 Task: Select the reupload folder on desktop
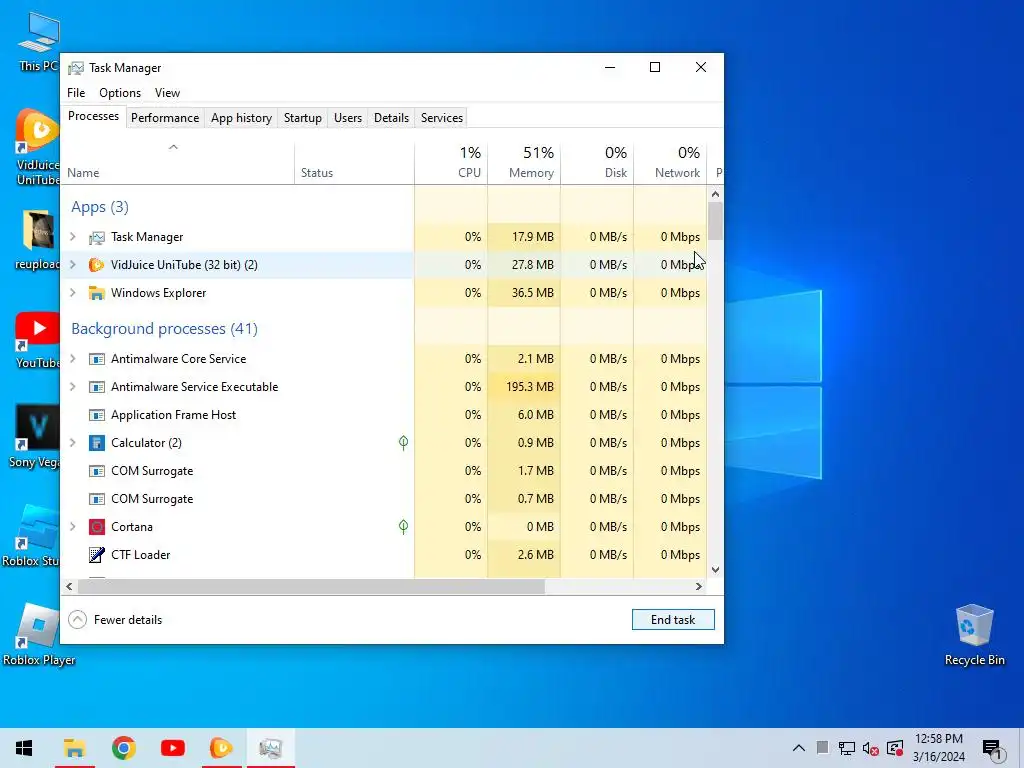tap(38, 240)
